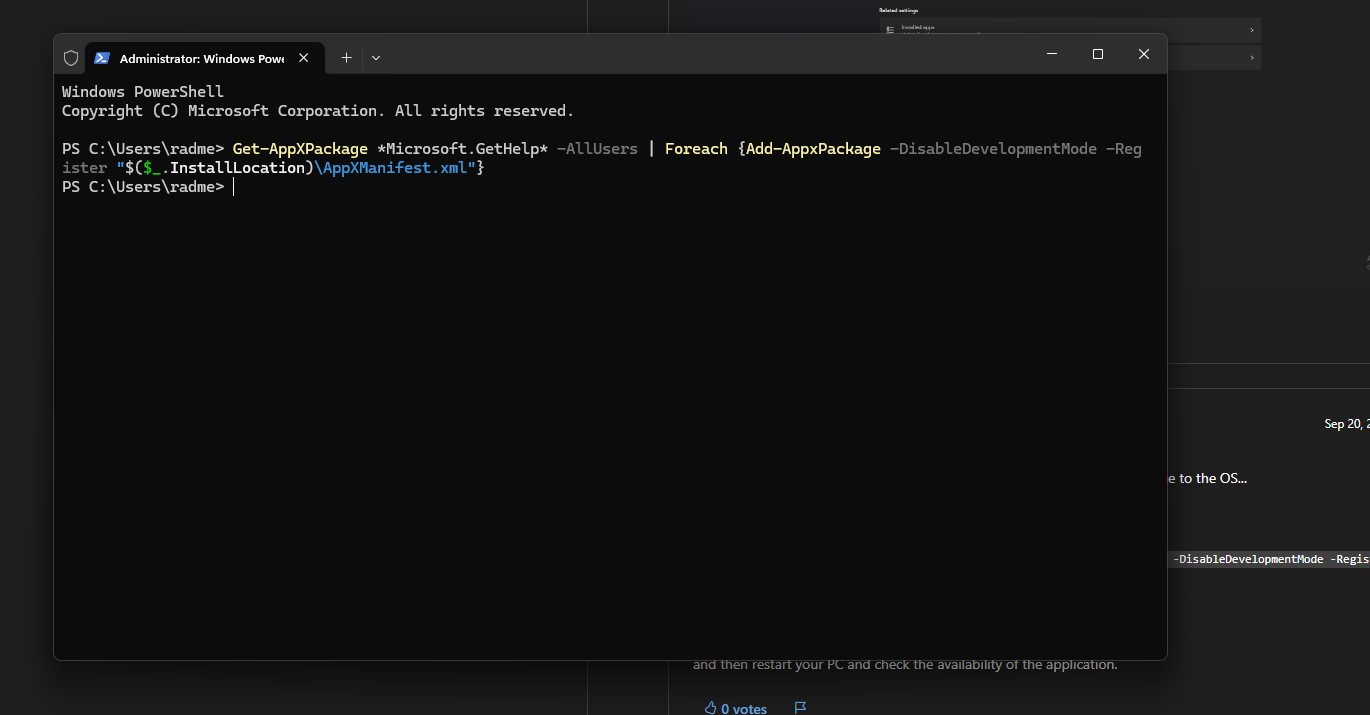Click the Copyright (C) Microsoft Corporation line

pyautogui.click(x=318, y=111)
